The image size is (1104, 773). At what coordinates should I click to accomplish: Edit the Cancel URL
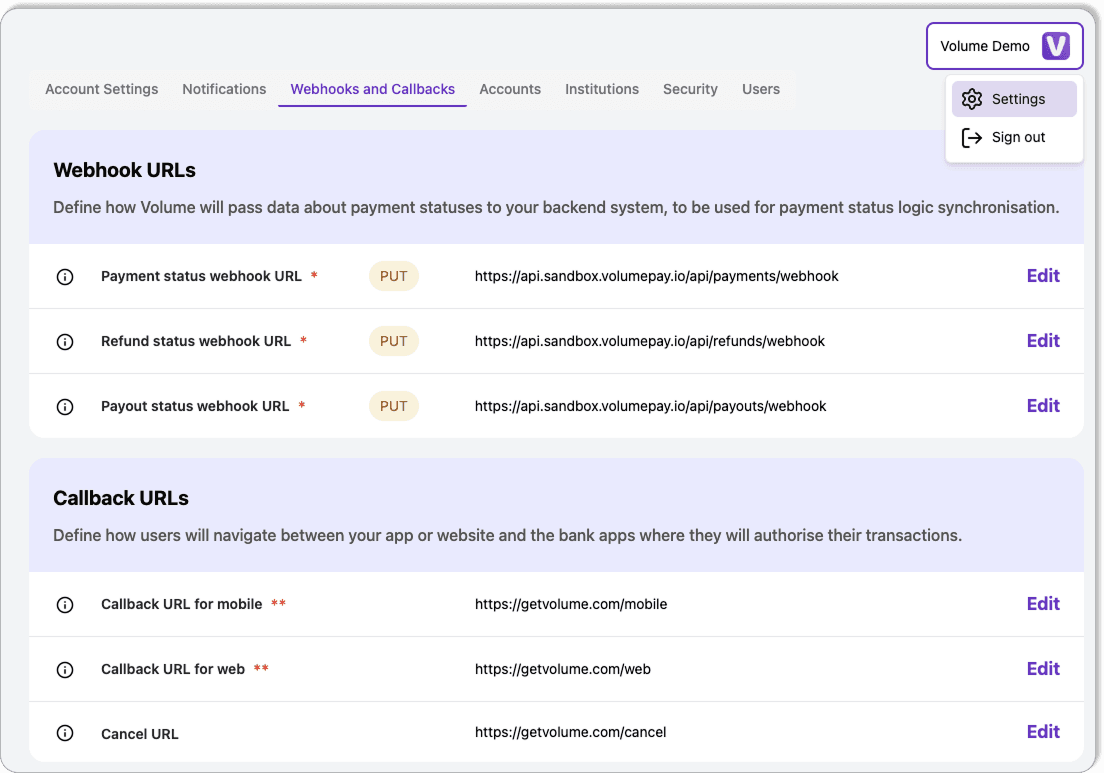click(x=1043, y=731)
